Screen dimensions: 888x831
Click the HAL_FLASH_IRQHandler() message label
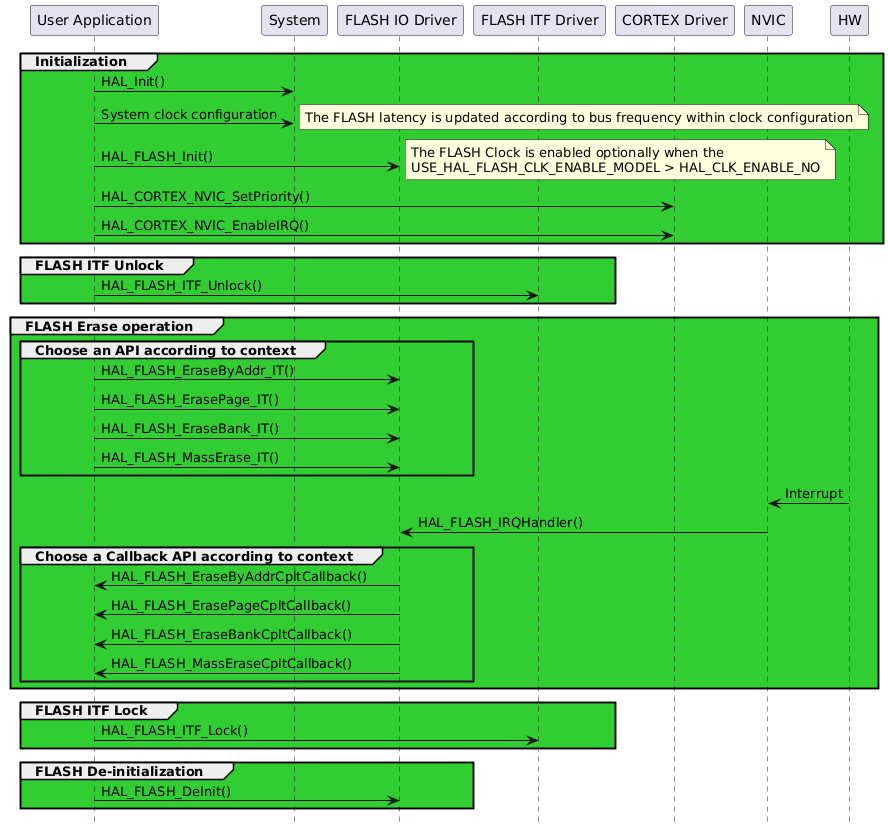pos(502,522)
